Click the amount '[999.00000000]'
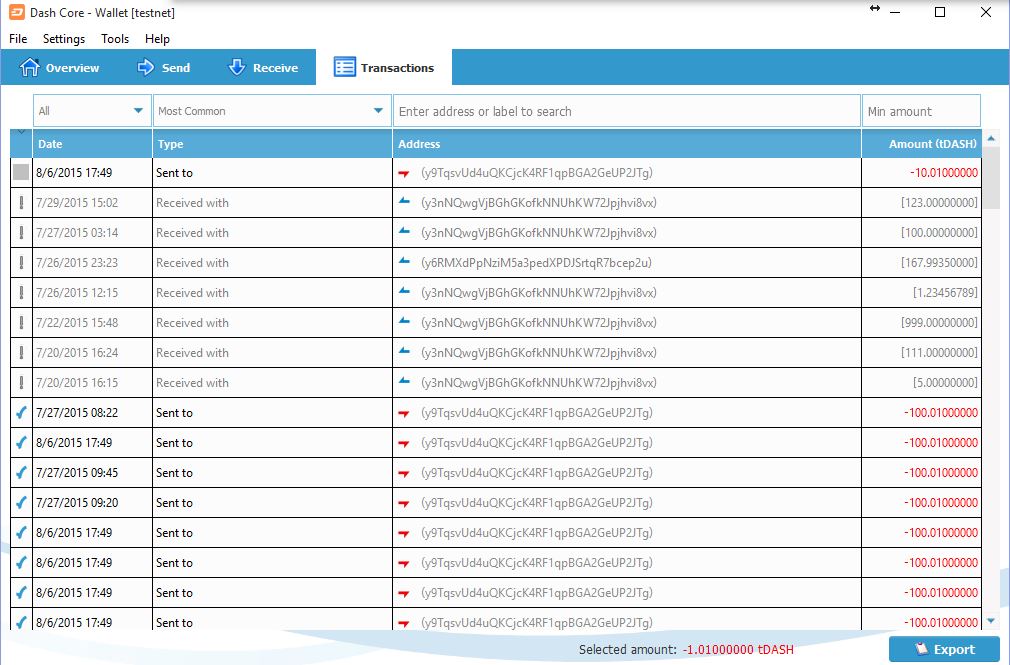Viewport: 1010px width, 665px height. (939, 322)
